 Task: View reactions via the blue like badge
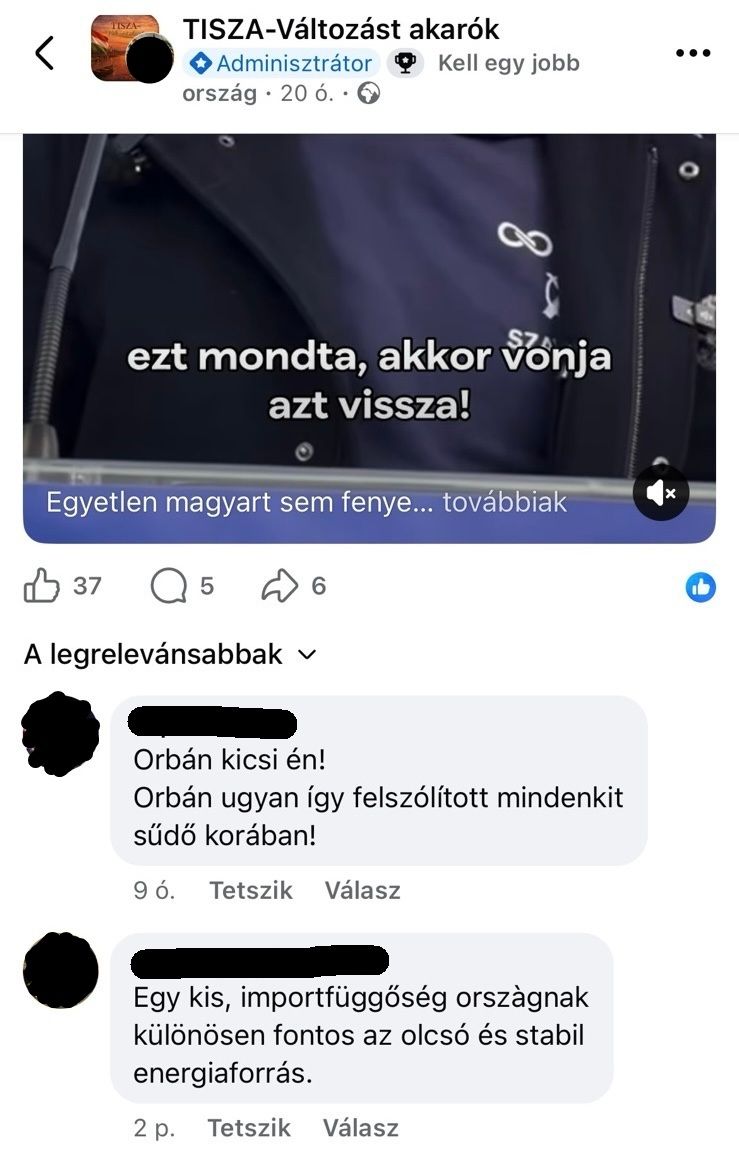point(701,587)
